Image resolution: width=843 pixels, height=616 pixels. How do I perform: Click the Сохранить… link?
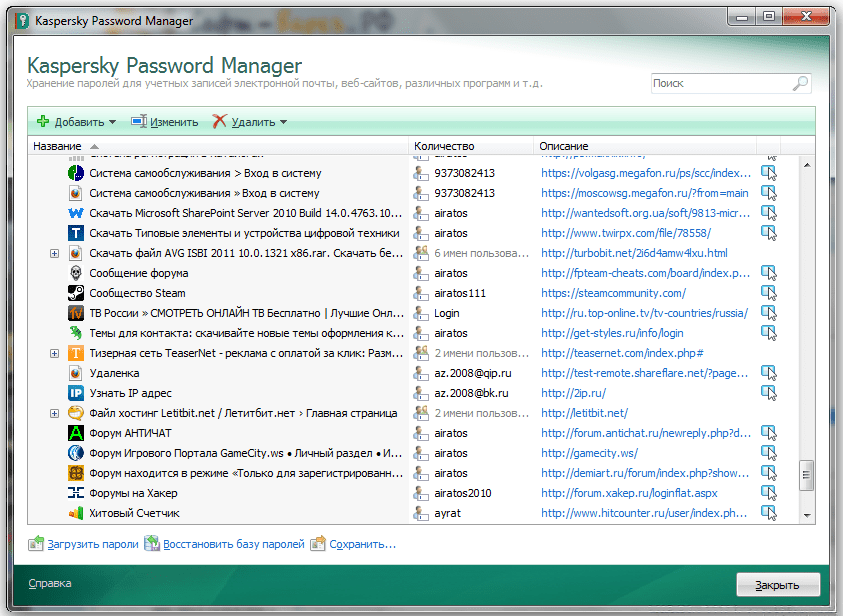(x=363, y=544)
